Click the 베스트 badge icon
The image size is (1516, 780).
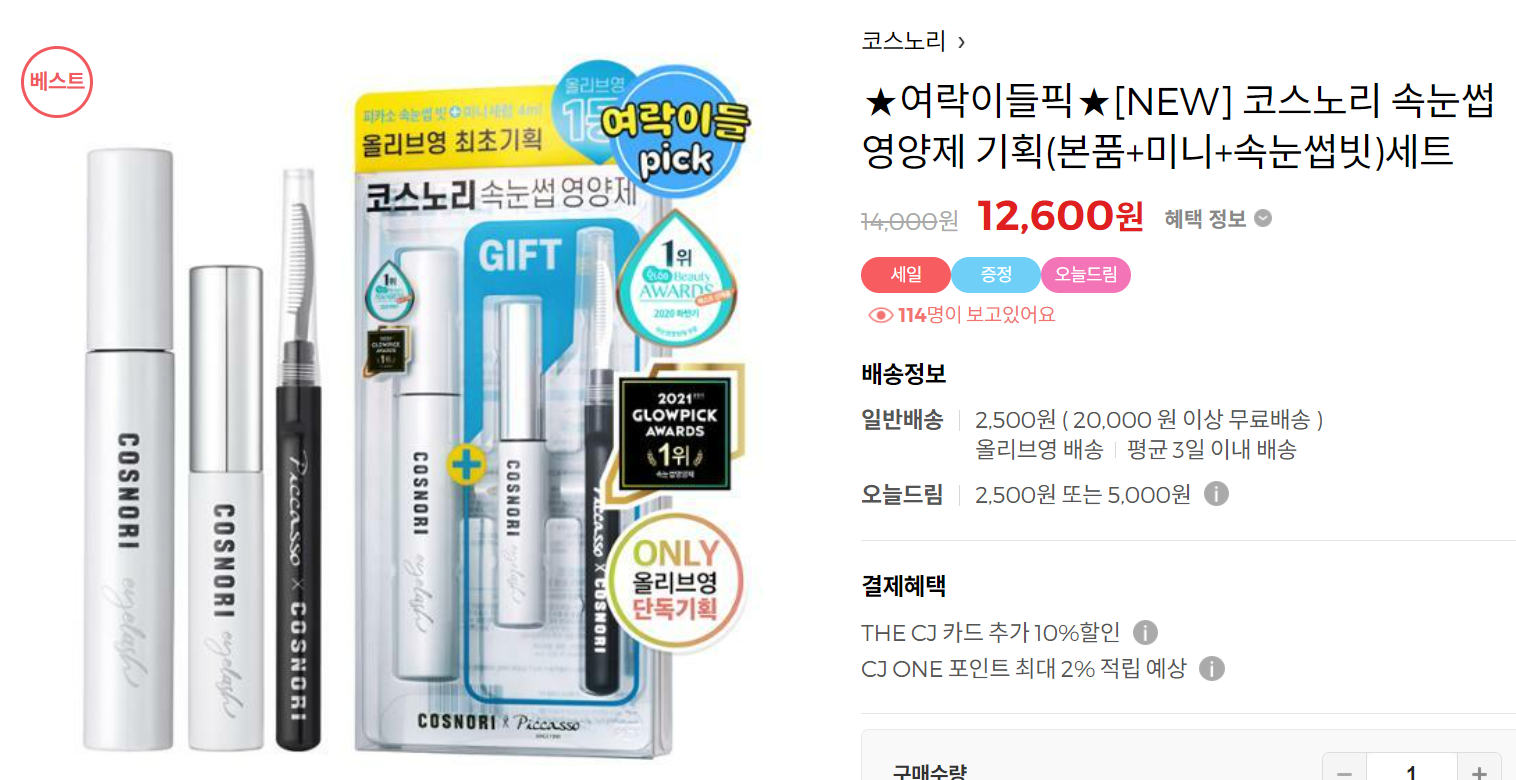[x=57, y=82]
